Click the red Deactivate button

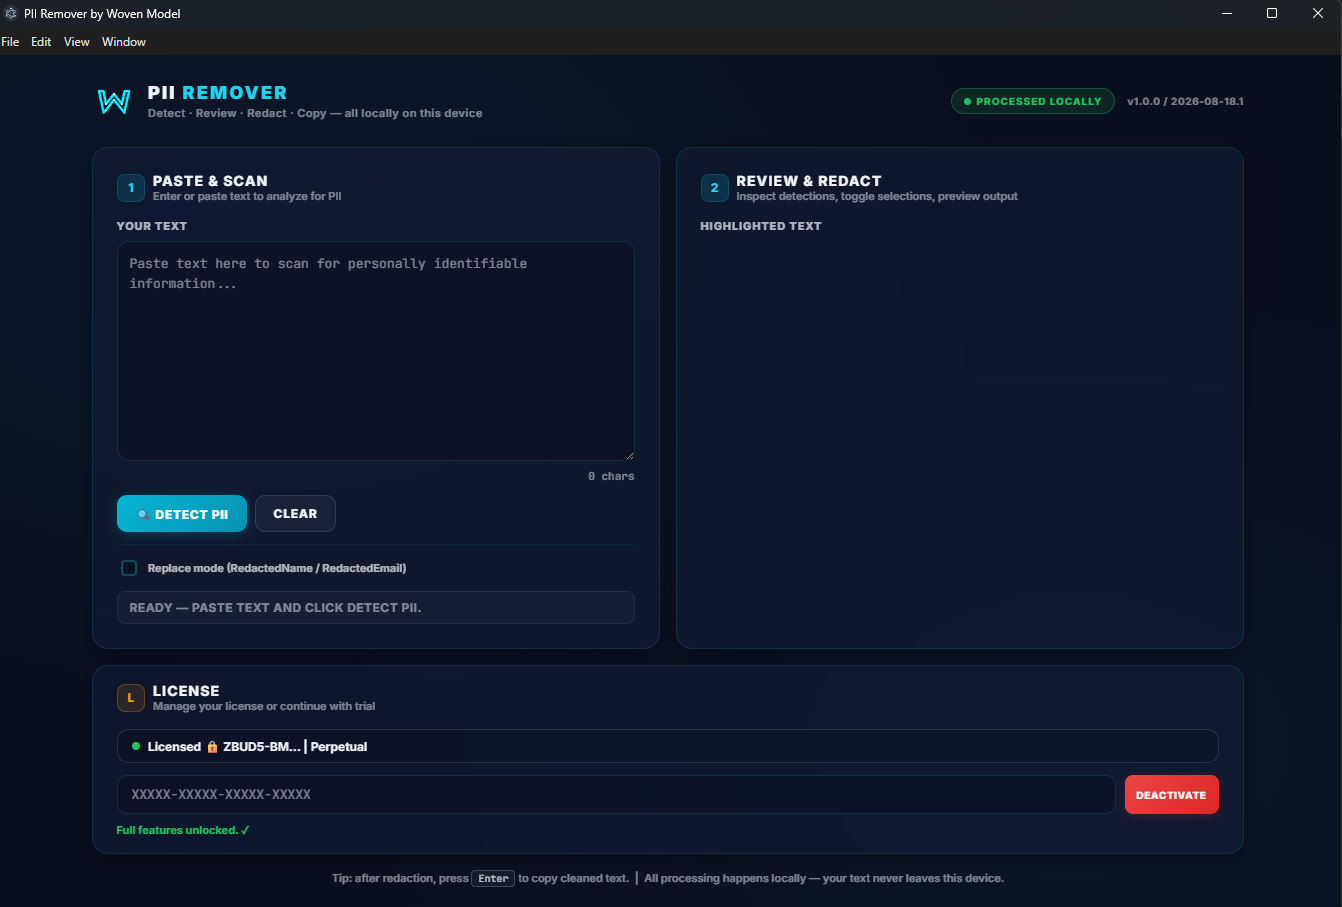pyautogui.click(x=1172, y=795)
